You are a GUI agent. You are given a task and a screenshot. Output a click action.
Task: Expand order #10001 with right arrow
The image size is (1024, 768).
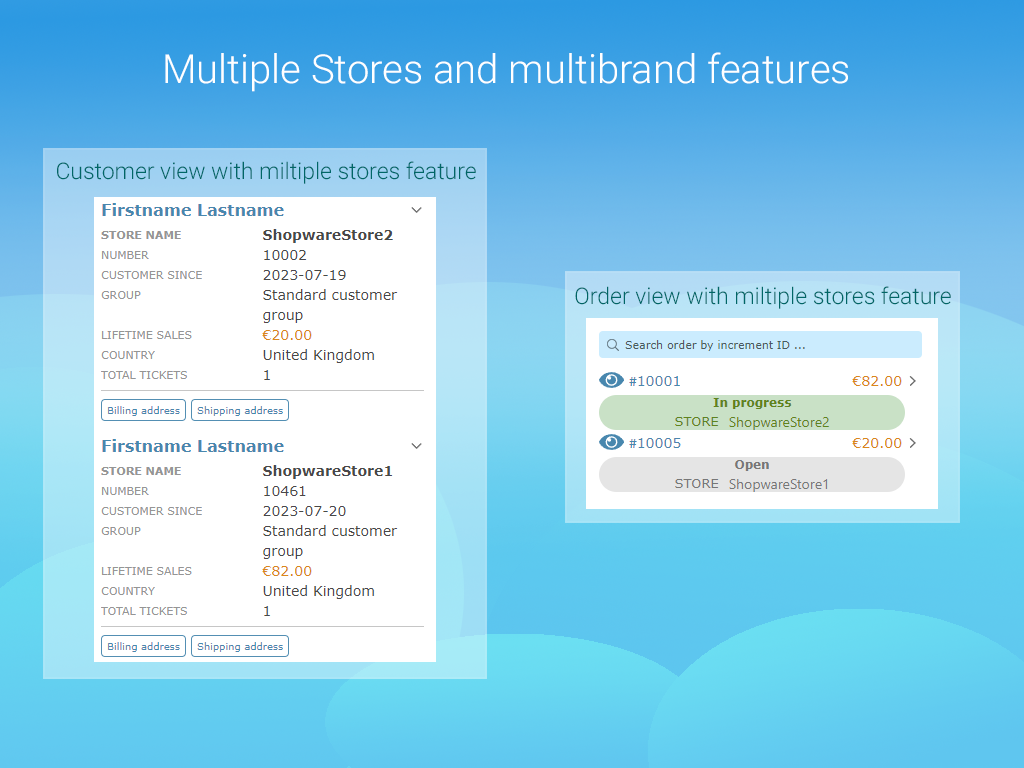912,381
